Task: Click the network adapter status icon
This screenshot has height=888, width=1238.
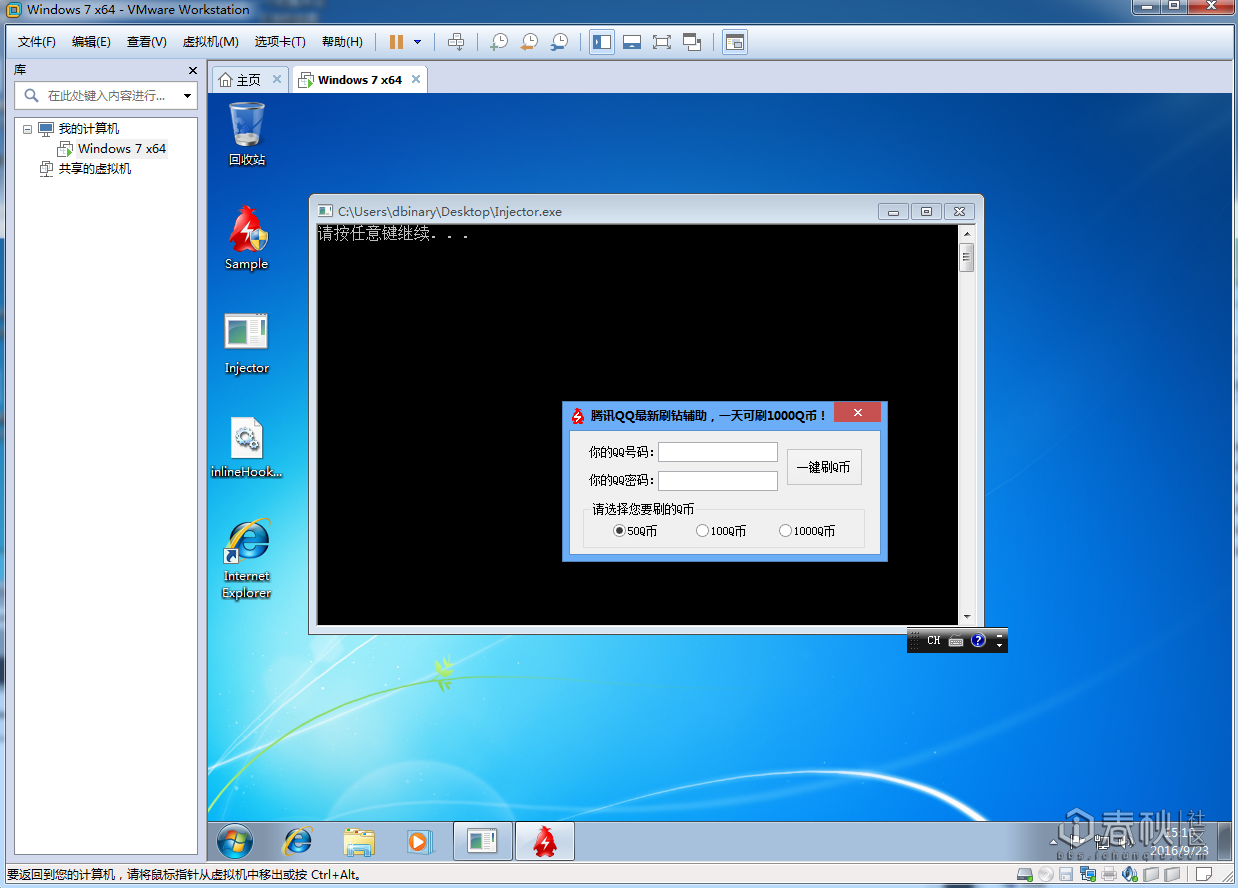Action: pos(1088,875)
